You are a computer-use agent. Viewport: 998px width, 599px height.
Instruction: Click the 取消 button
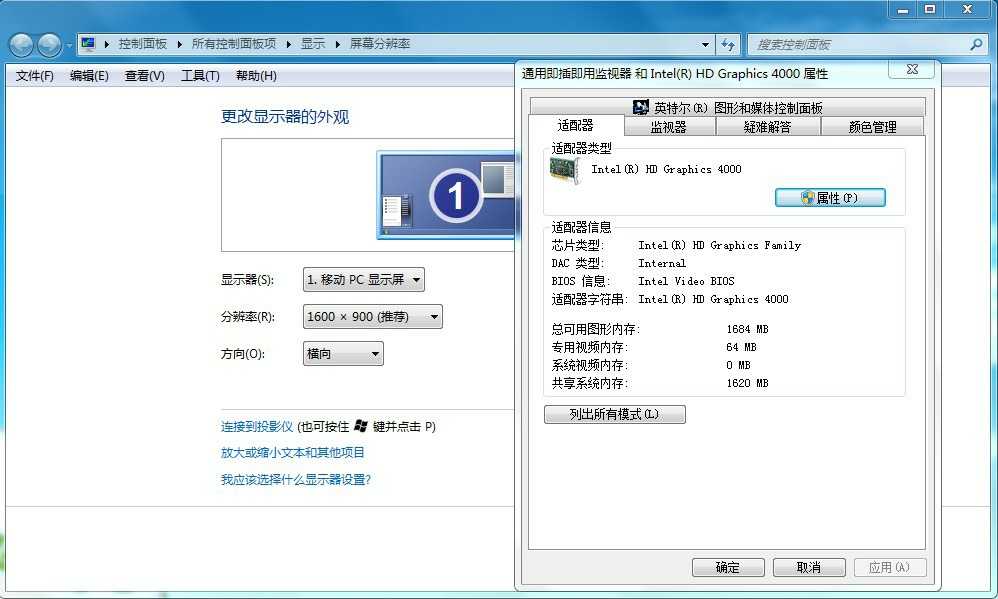[809, 567]
